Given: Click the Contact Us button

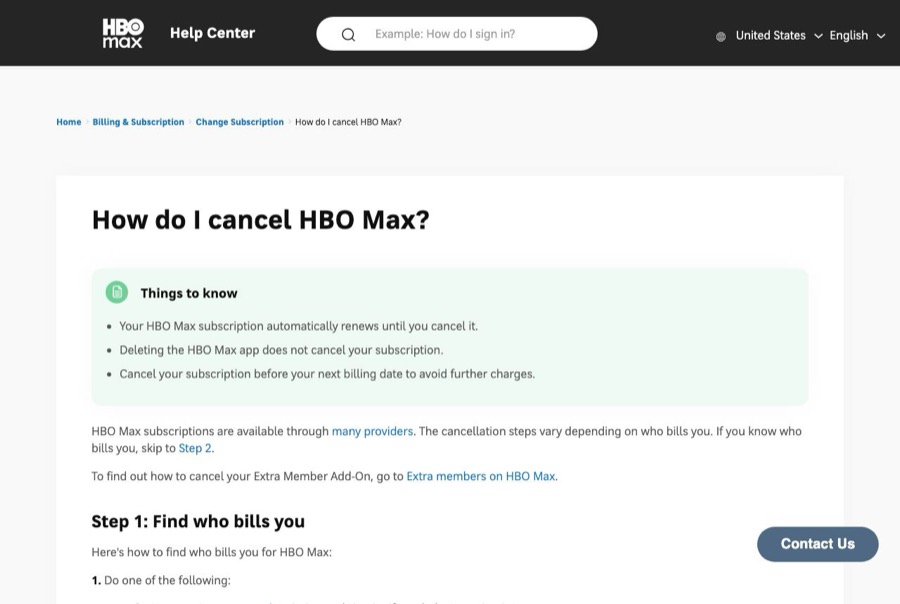Looking at the screenshot, I should 818,544.
